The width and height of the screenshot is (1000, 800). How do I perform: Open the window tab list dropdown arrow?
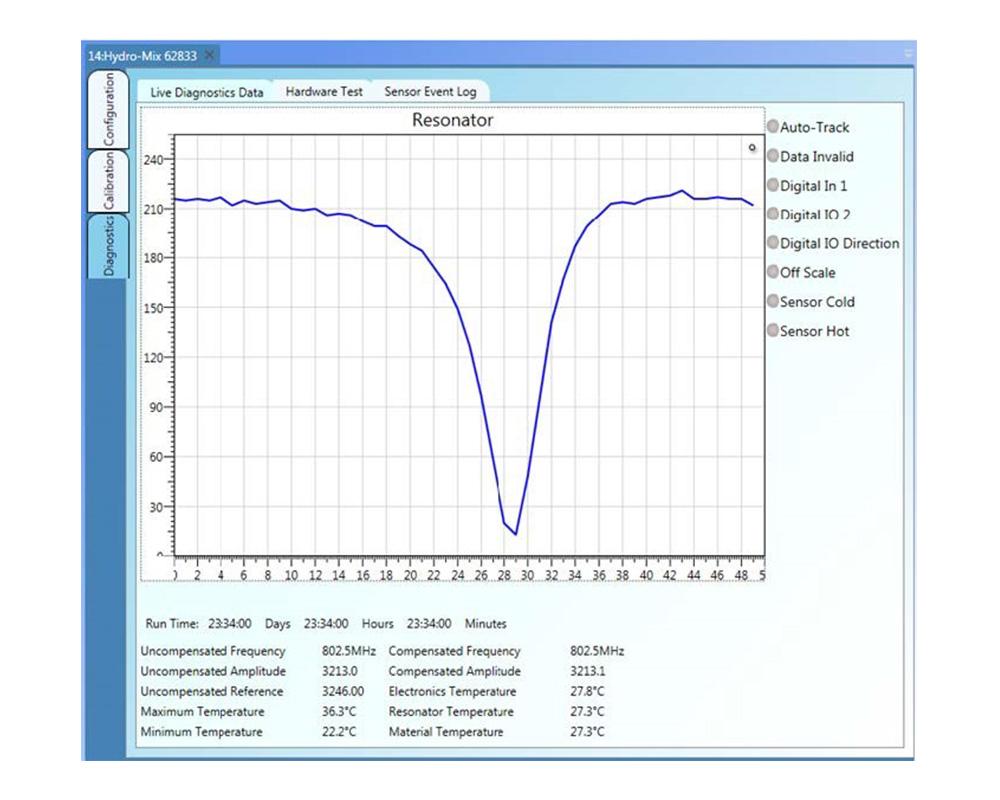(x=907, y=54)
